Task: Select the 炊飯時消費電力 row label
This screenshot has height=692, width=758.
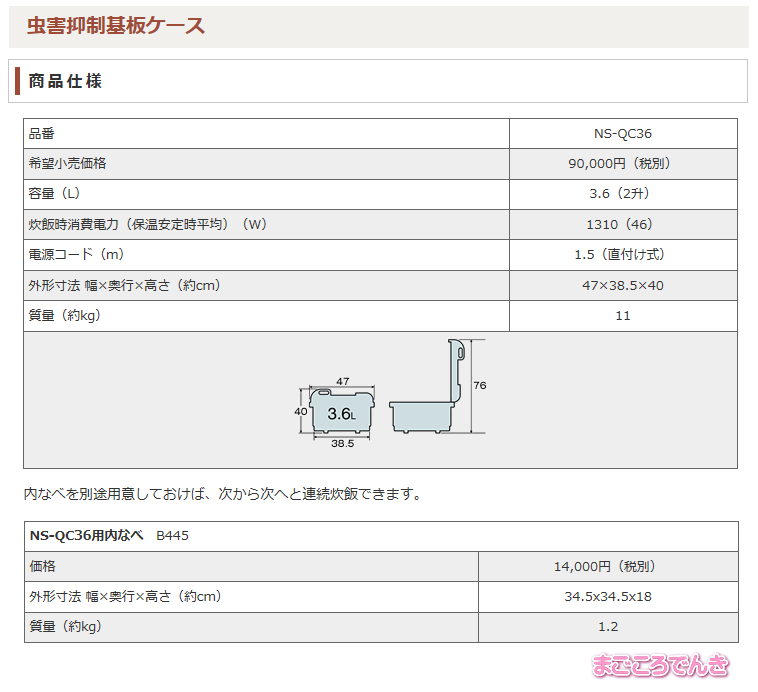Action: click(150, 224)
